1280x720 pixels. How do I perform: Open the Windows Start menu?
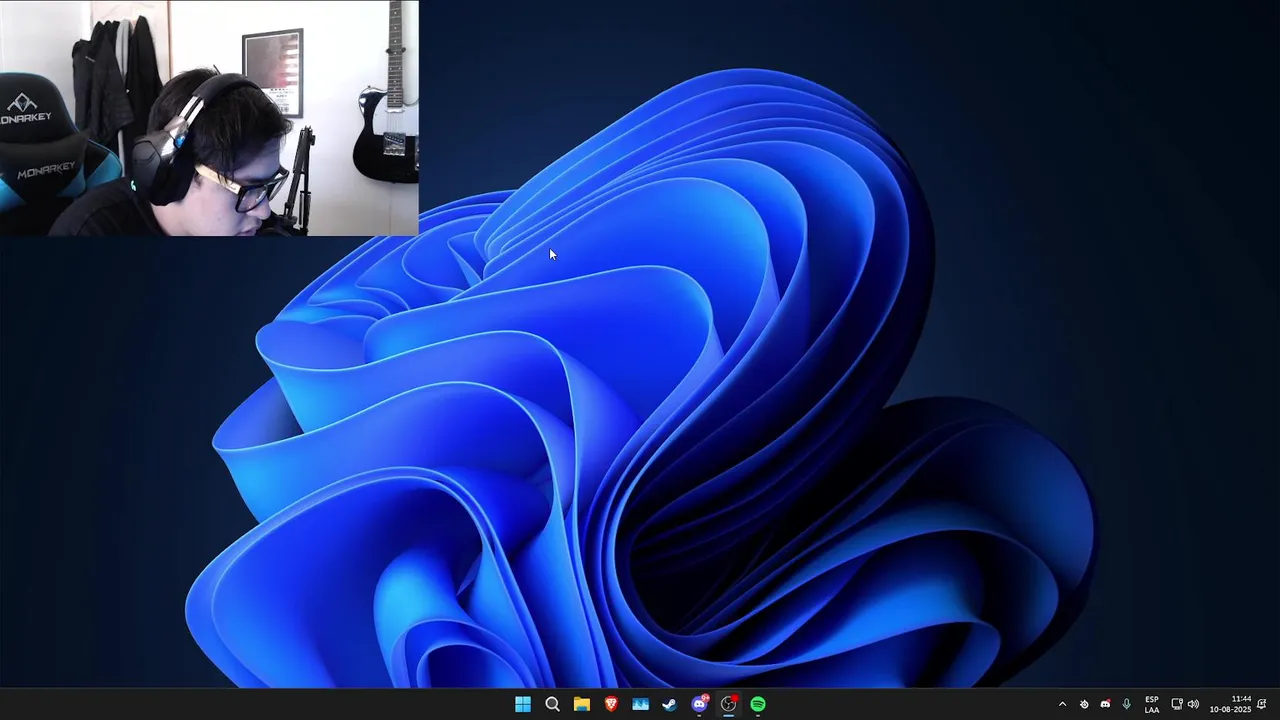(x=523, y=704)
